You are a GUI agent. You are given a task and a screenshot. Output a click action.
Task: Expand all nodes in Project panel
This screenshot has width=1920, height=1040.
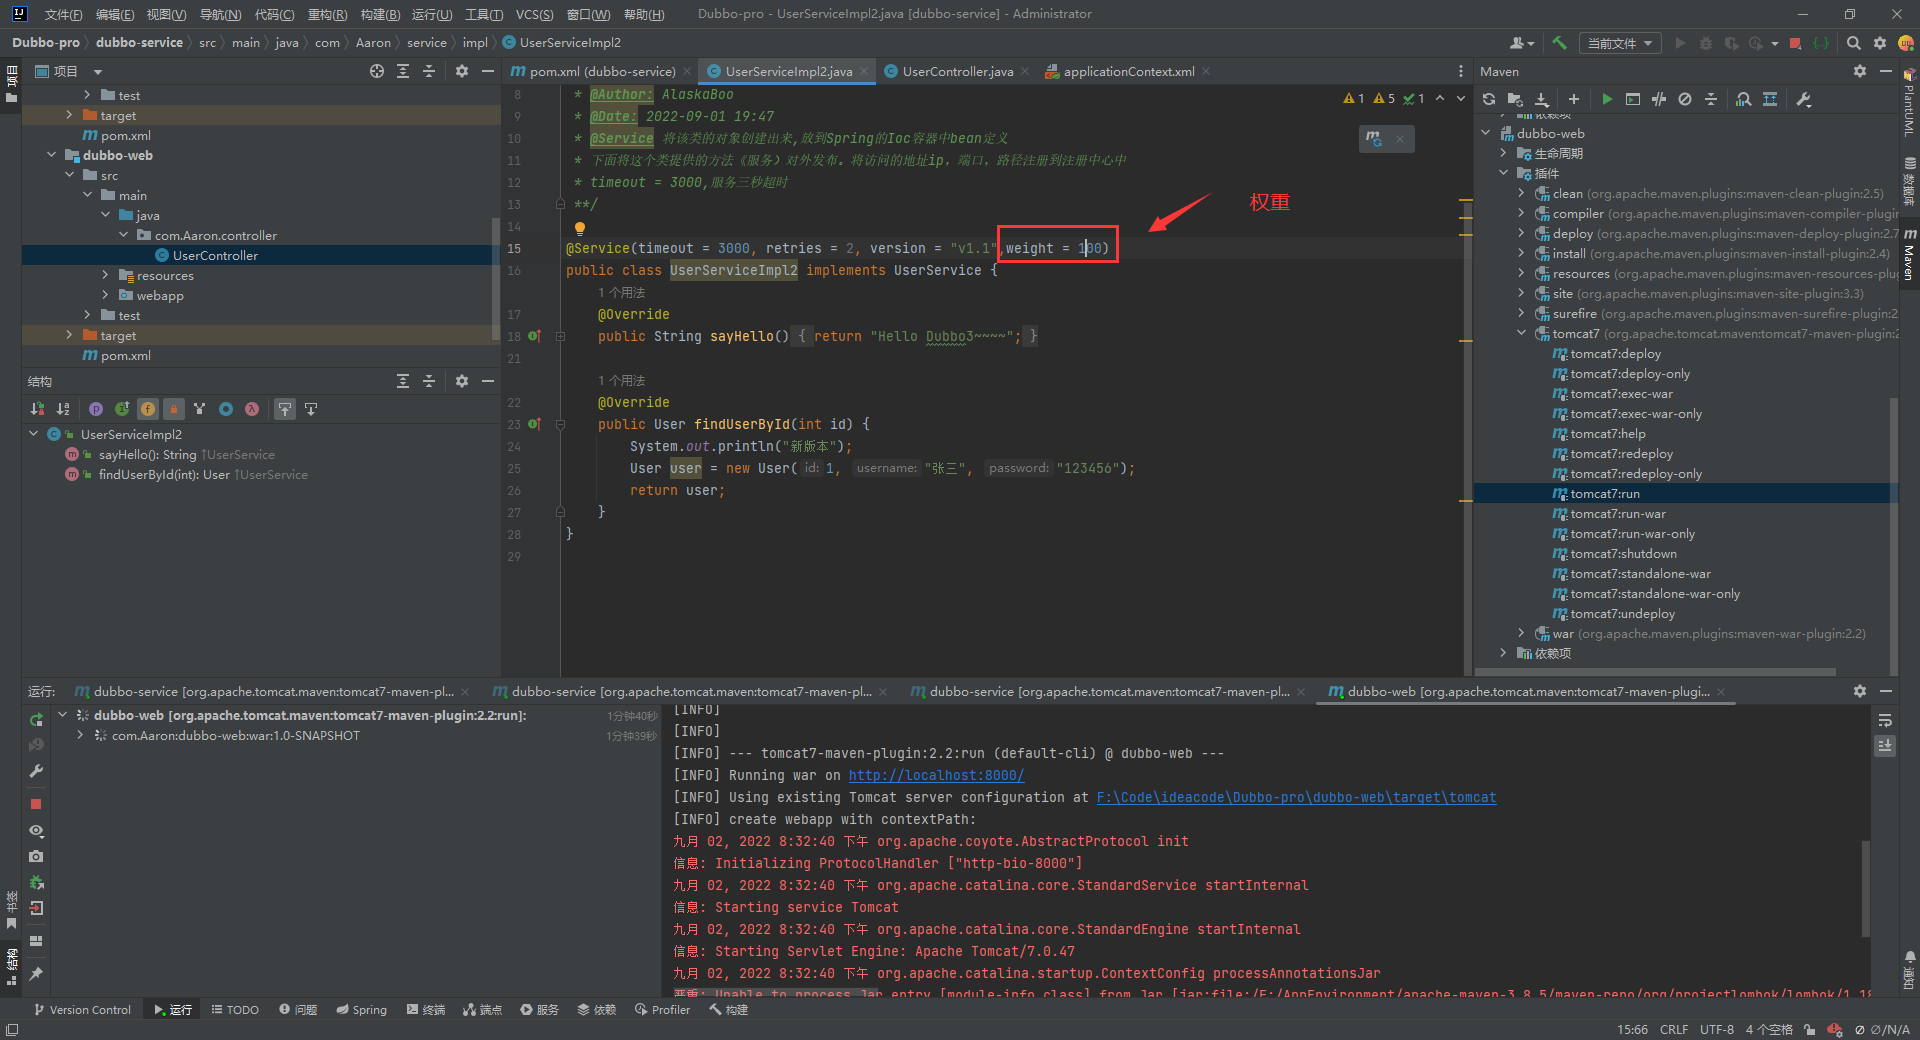coord(403,71)
